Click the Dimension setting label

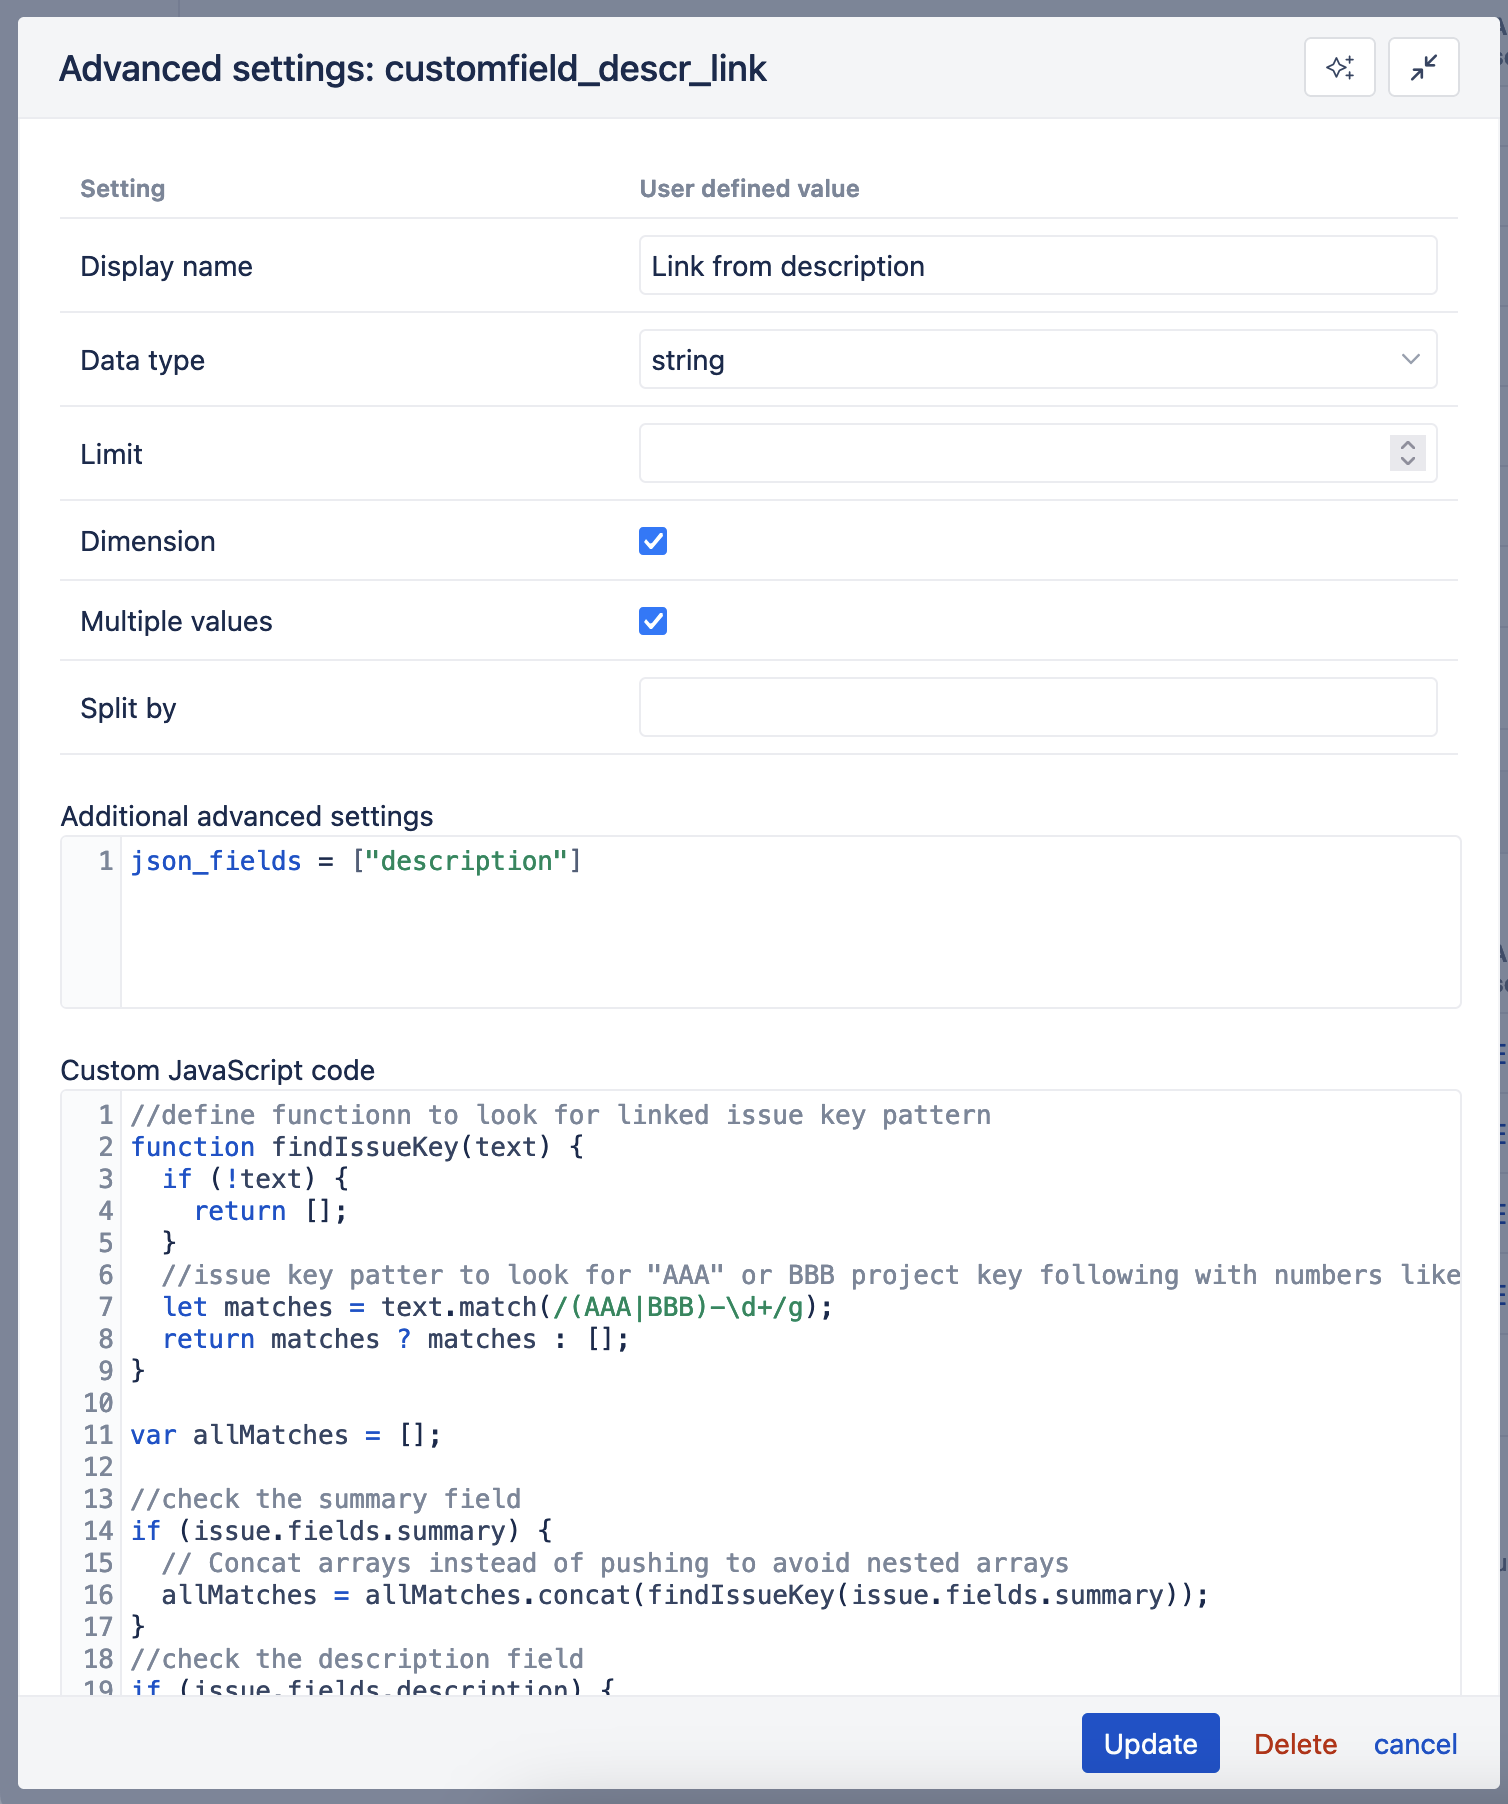click(x=148, y=541)
